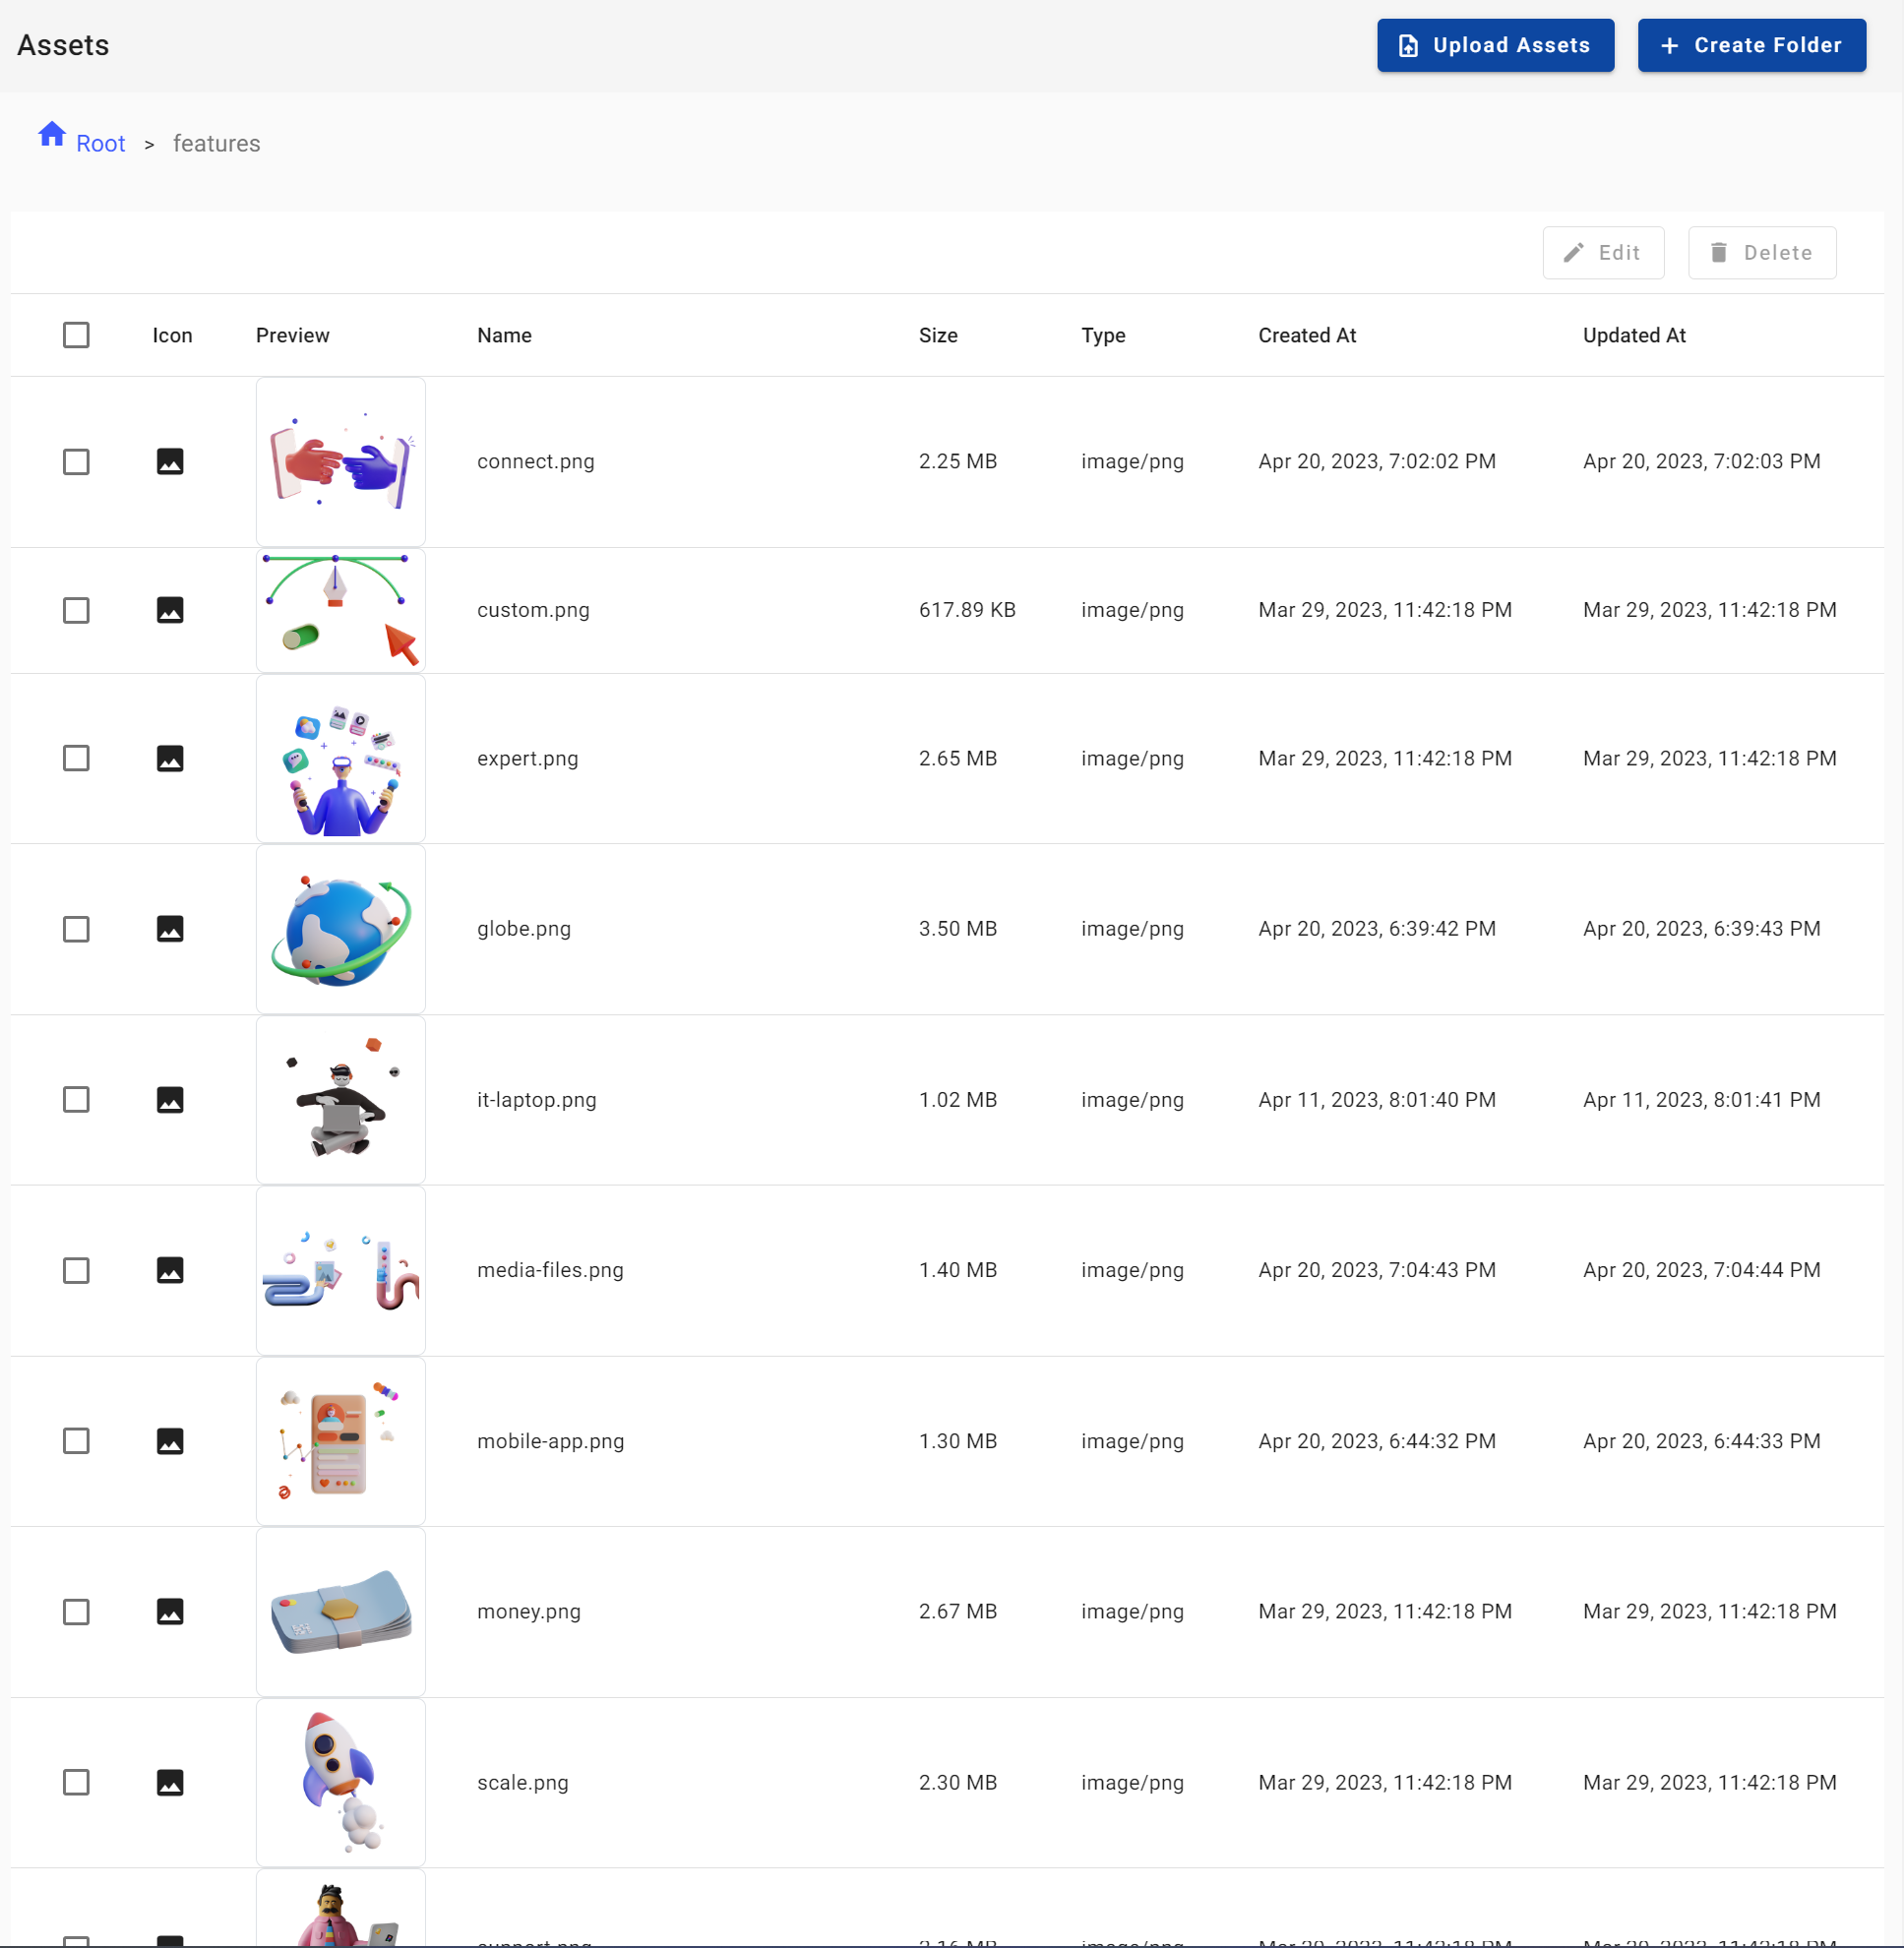Click the Root home icon
The width and height of the screenshot is (1904, 1948).
[x=52, y=134]
